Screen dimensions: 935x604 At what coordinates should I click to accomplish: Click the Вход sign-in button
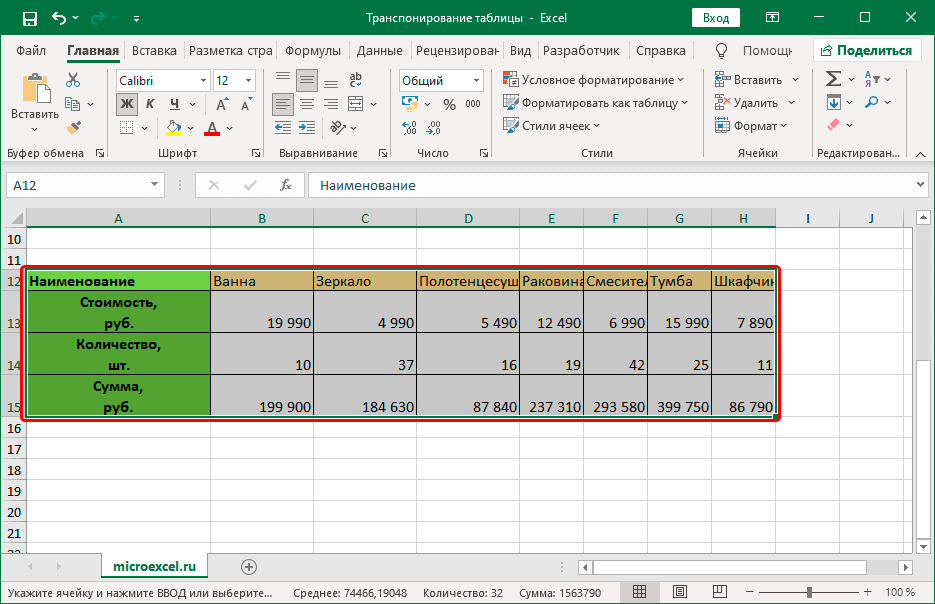click(x=716, y=18)
